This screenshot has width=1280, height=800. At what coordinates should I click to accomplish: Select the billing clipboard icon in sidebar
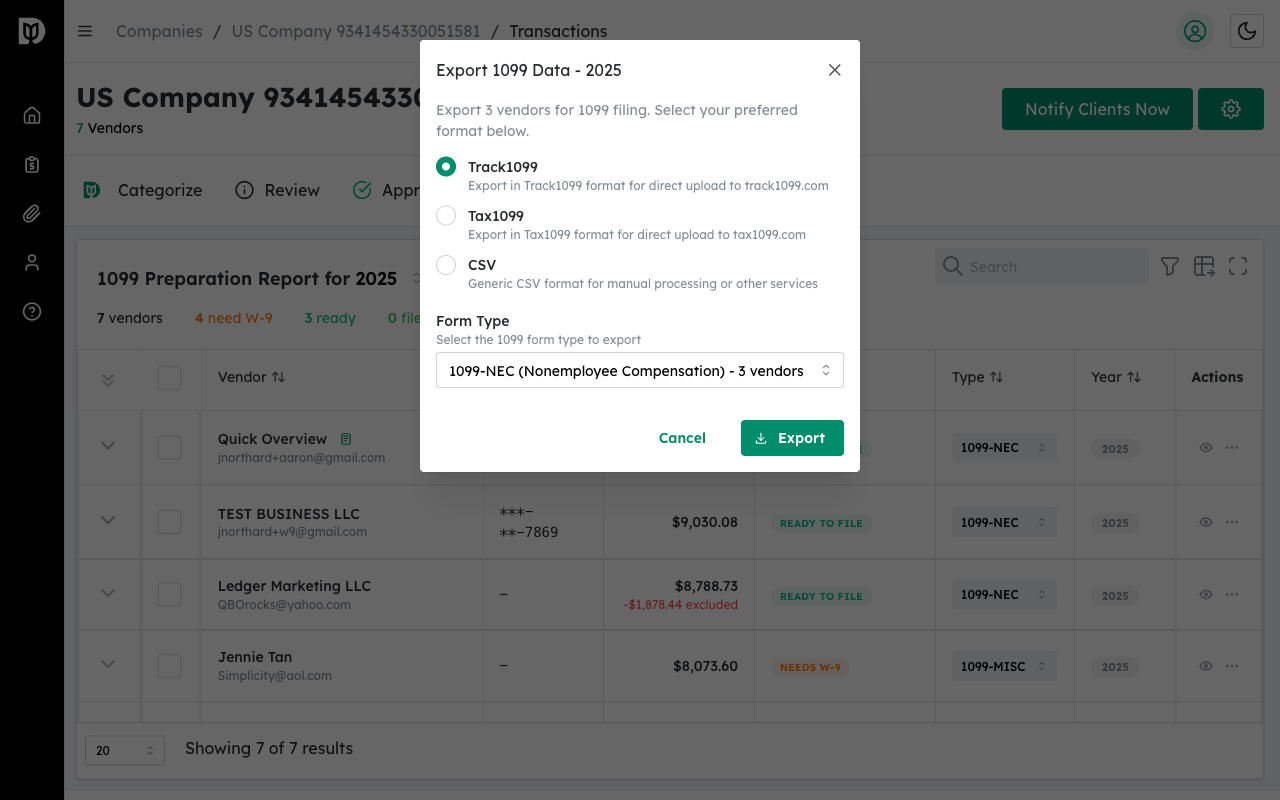click(x=31, y=164)
